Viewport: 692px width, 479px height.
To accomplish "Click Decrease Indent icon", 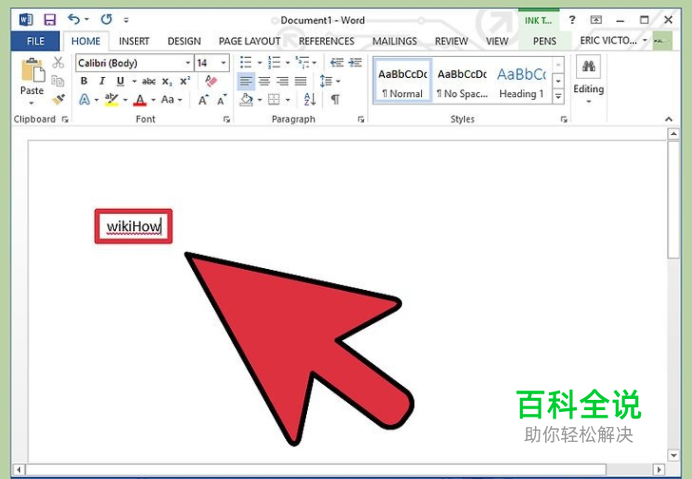I will point(337,63).
